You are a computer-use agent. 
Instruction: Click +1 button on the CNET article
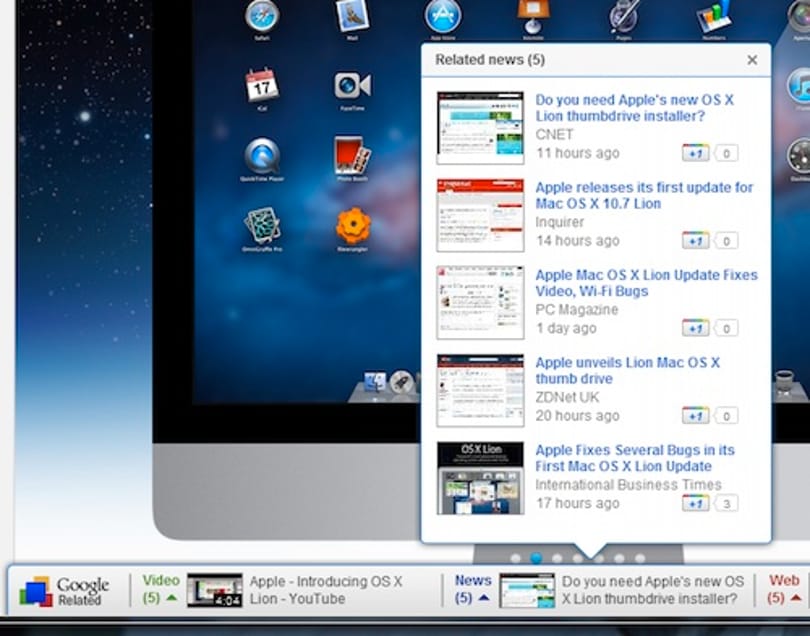(695, 153)
